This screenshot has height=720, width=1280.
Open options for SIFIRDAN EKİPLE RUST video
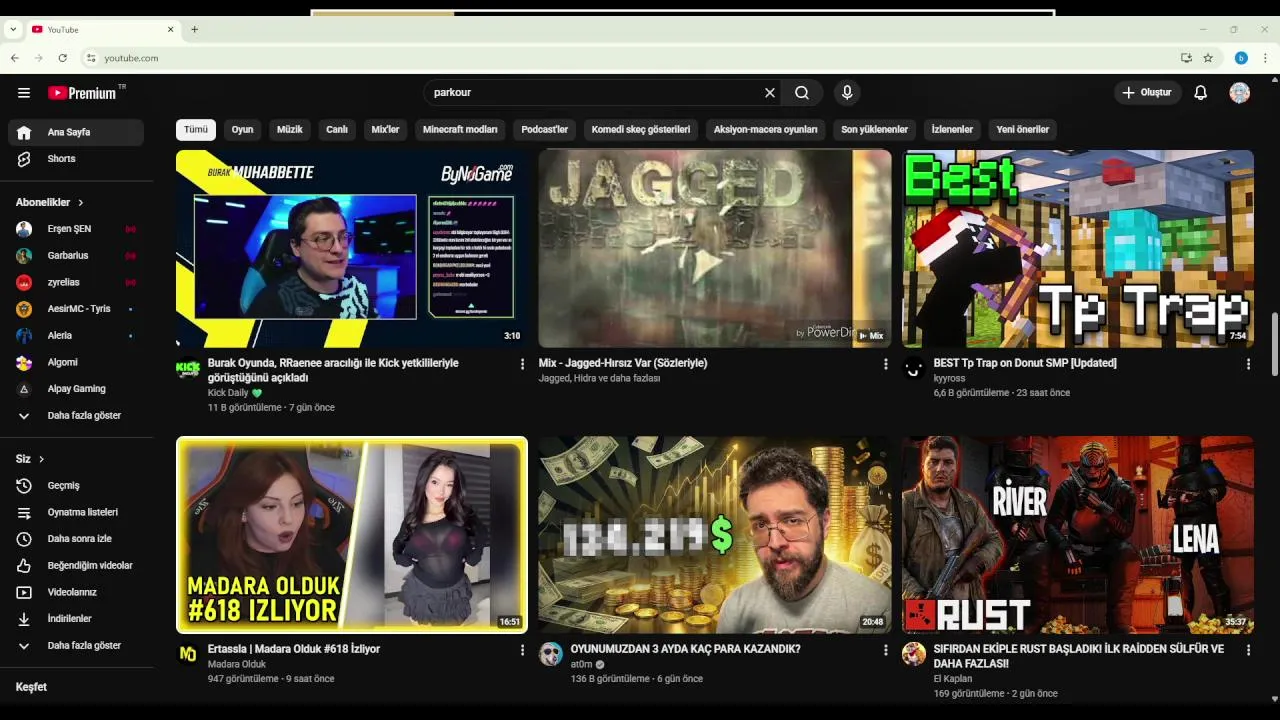click(1248, 651)
